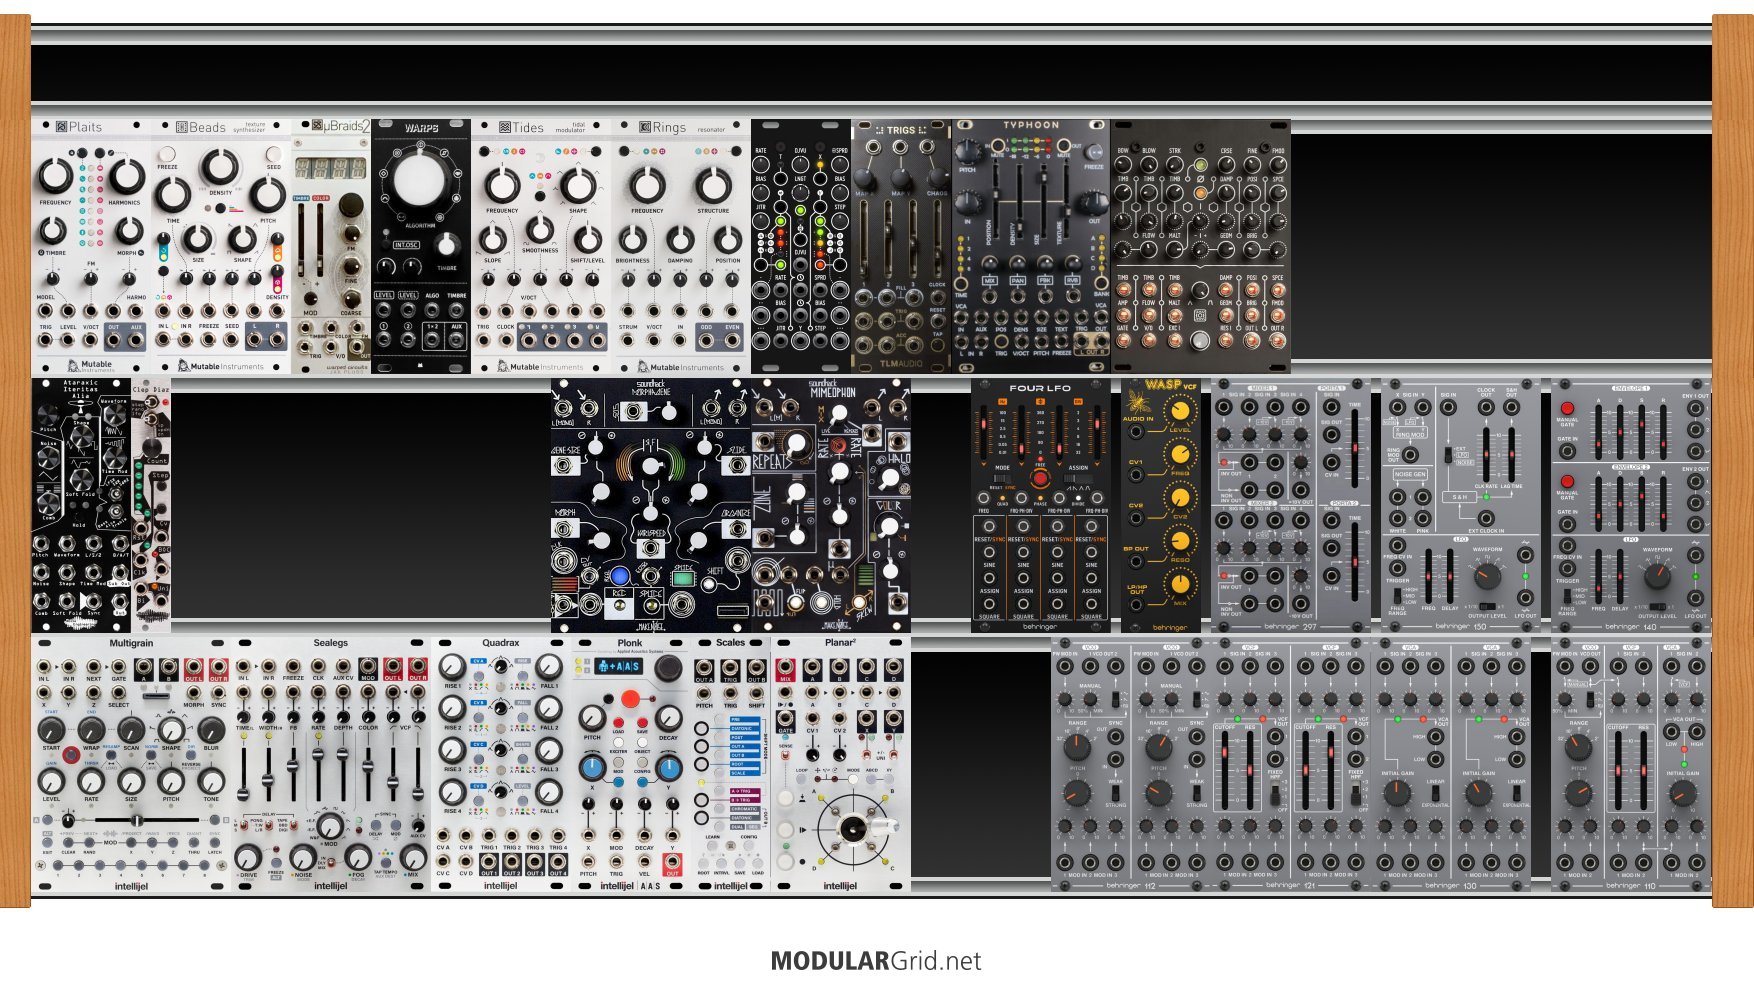Click the Tides SMOOTHNESS knob
Screen dimensions: 1754x982
click(x=540, y=229)
